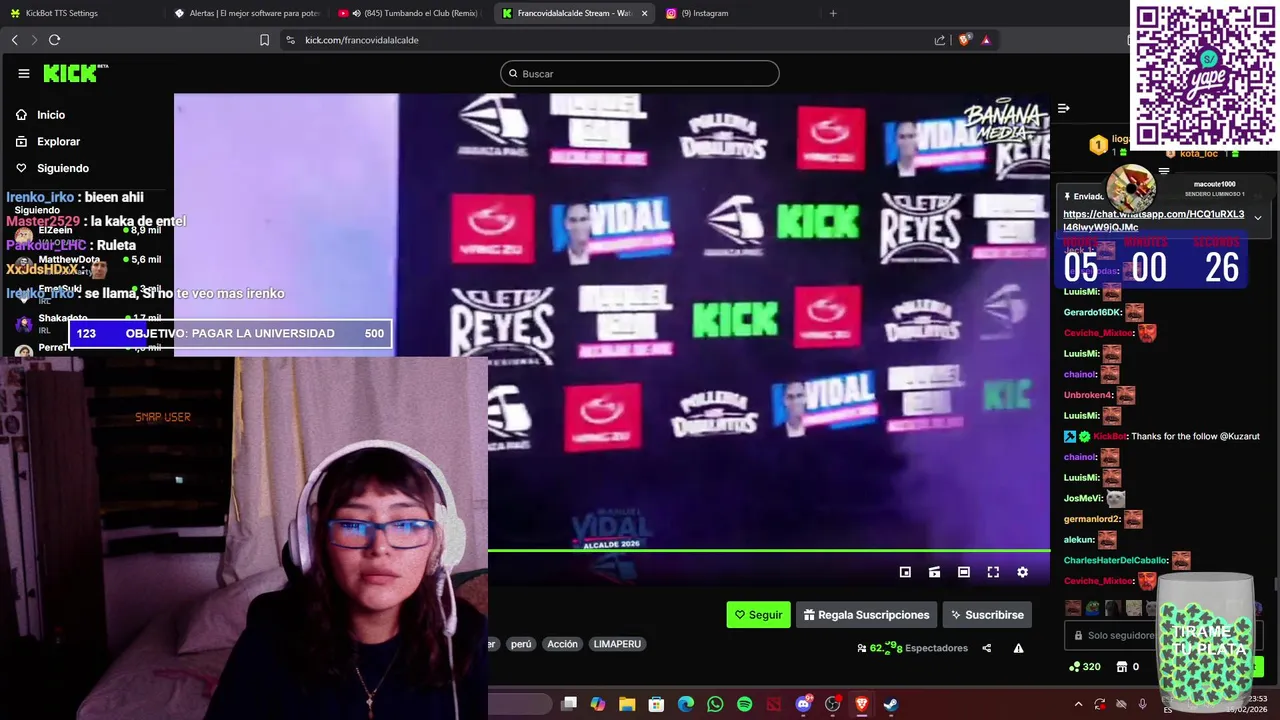Open alekun's chat username
Screen dimensions: 1280x720
pos(1078,540)
